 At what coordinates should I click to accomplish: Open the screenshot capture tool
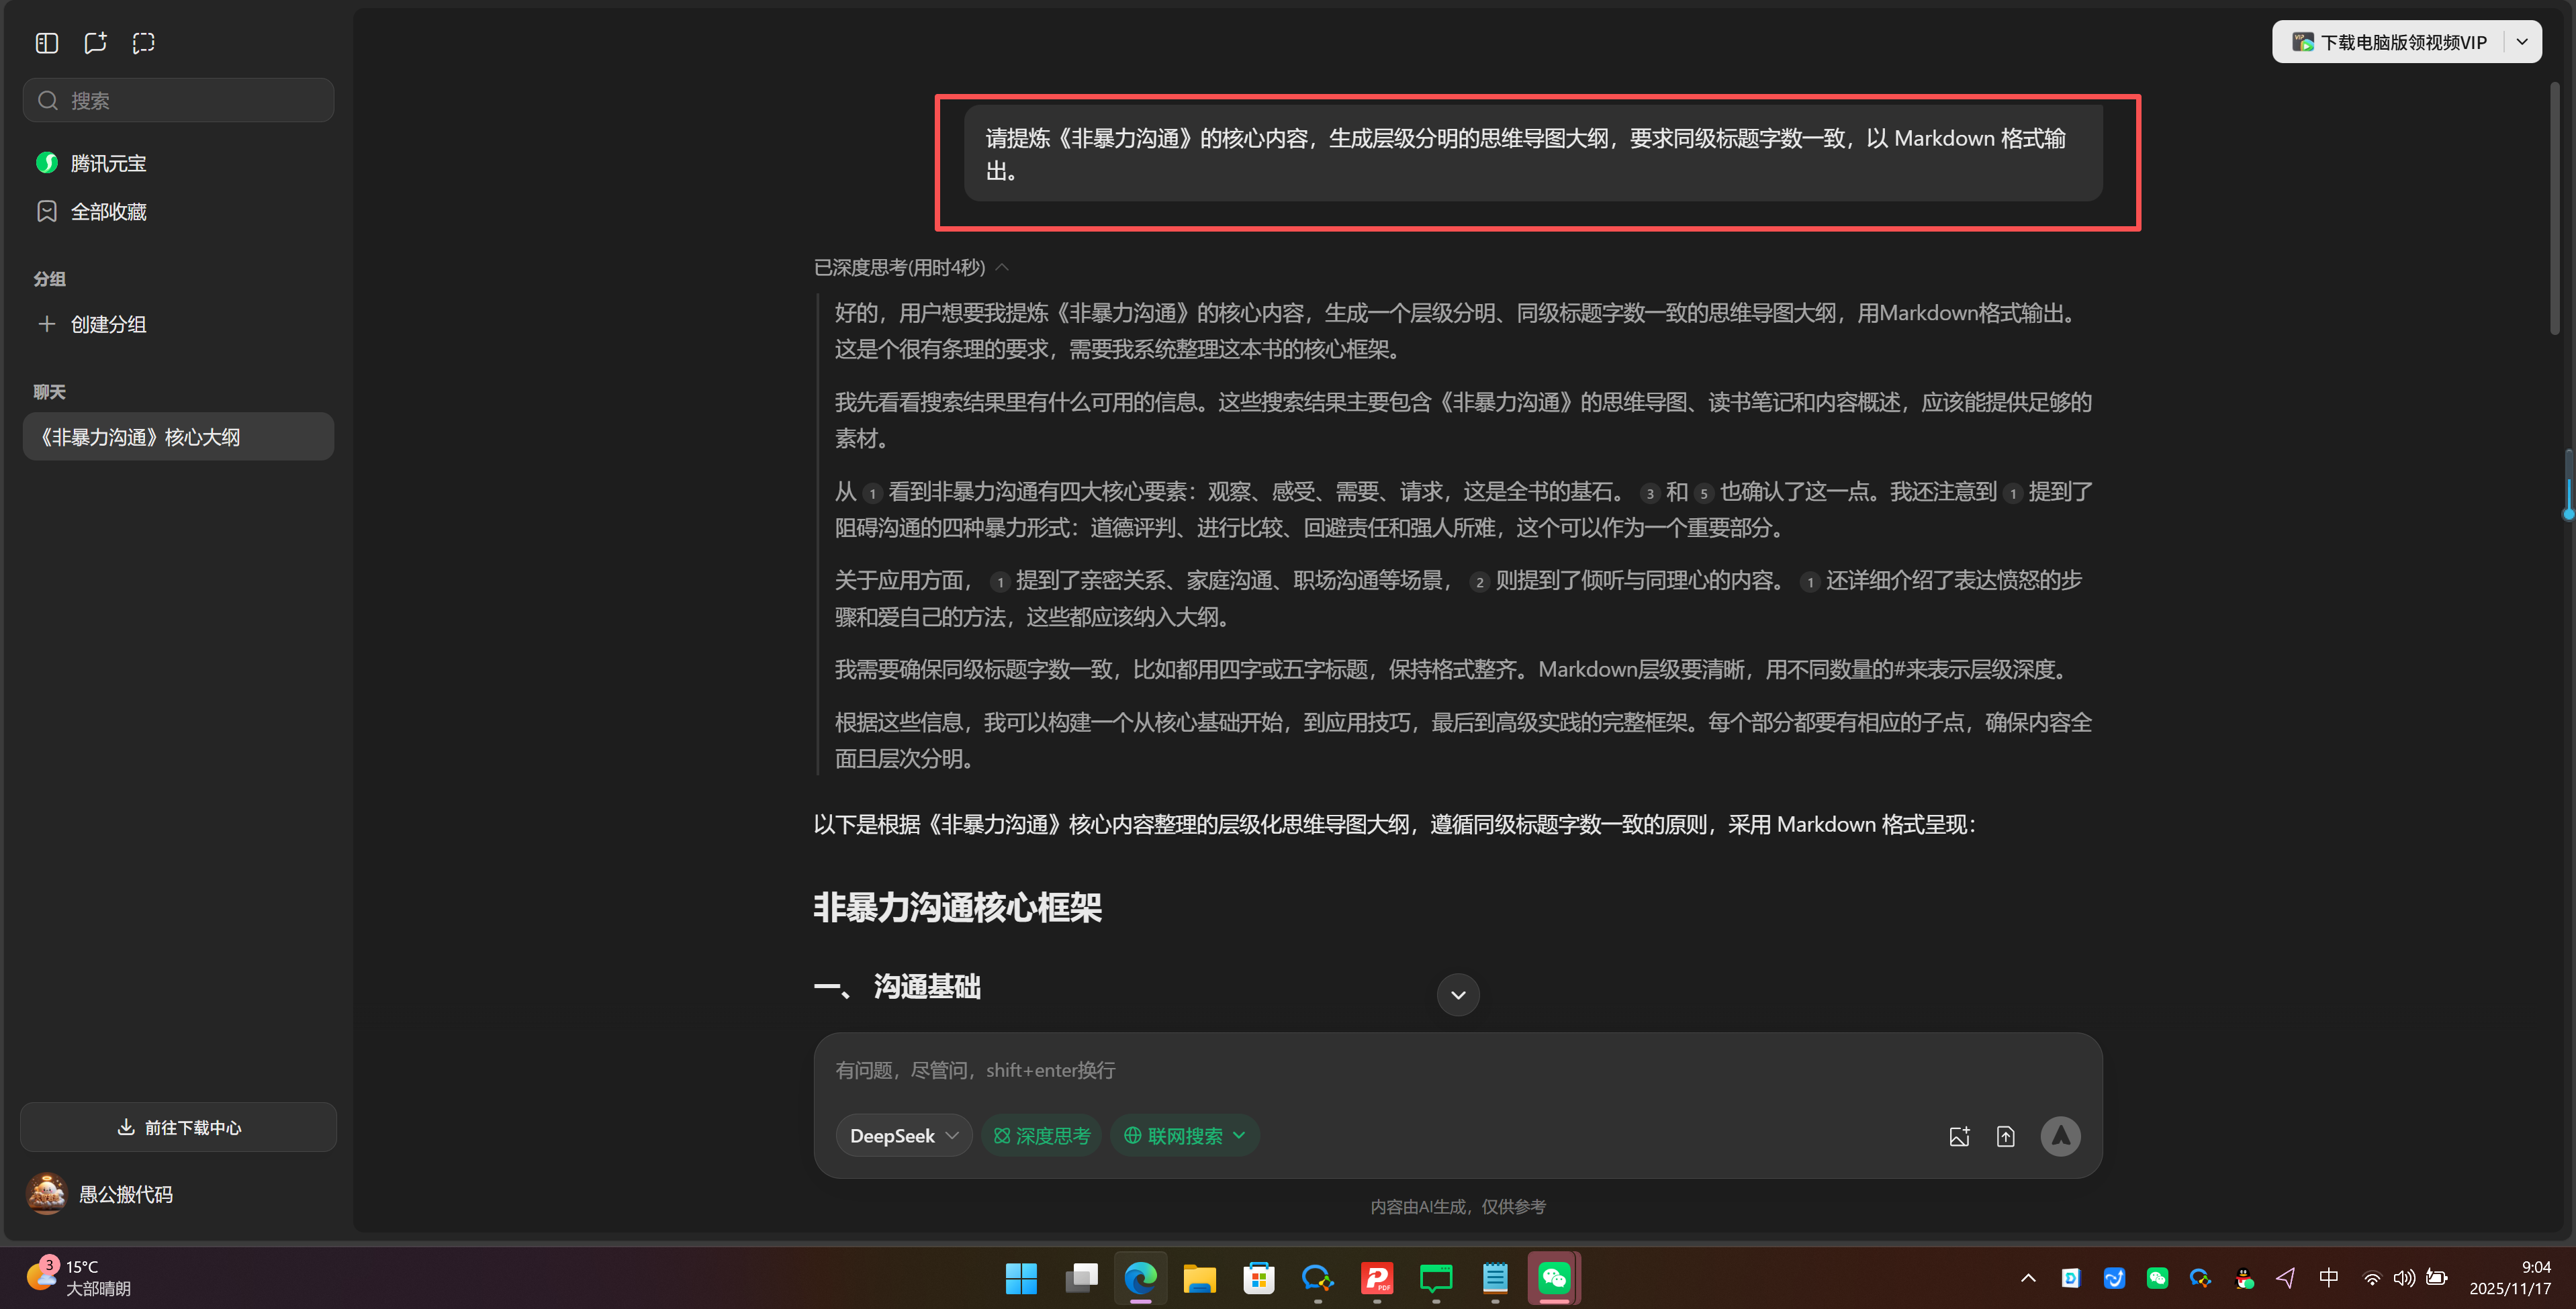coord(143,42)
